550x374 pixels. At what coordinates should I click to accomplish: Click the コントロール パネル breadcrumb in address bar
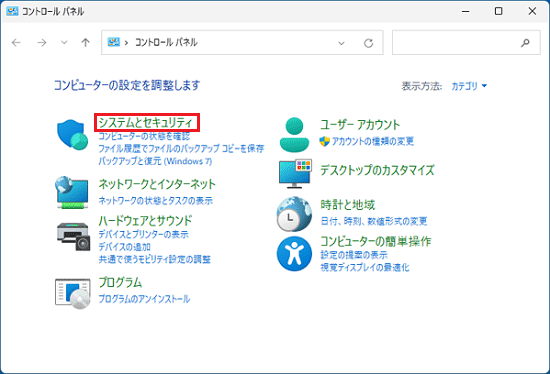166,42
